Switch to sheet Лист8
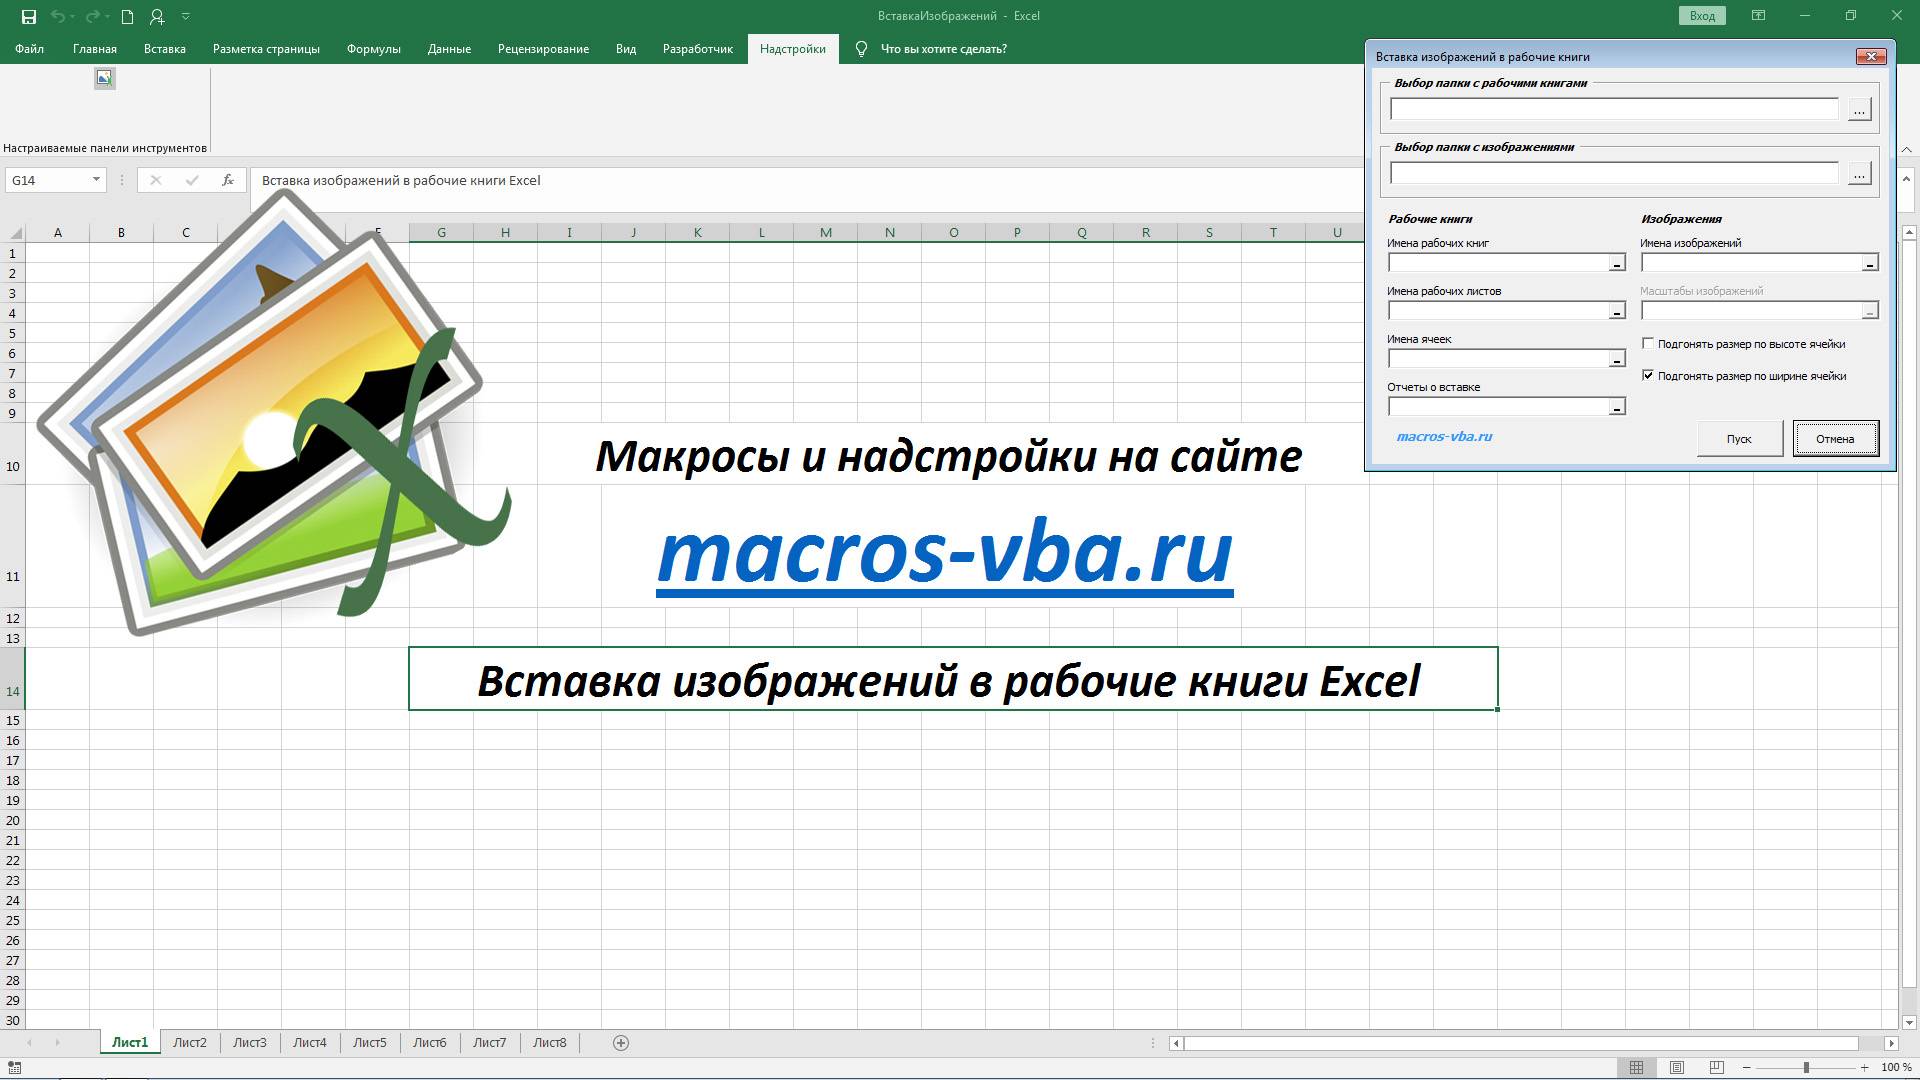This screenshot has height=1080, width=1920. (x=550, y=1043)
